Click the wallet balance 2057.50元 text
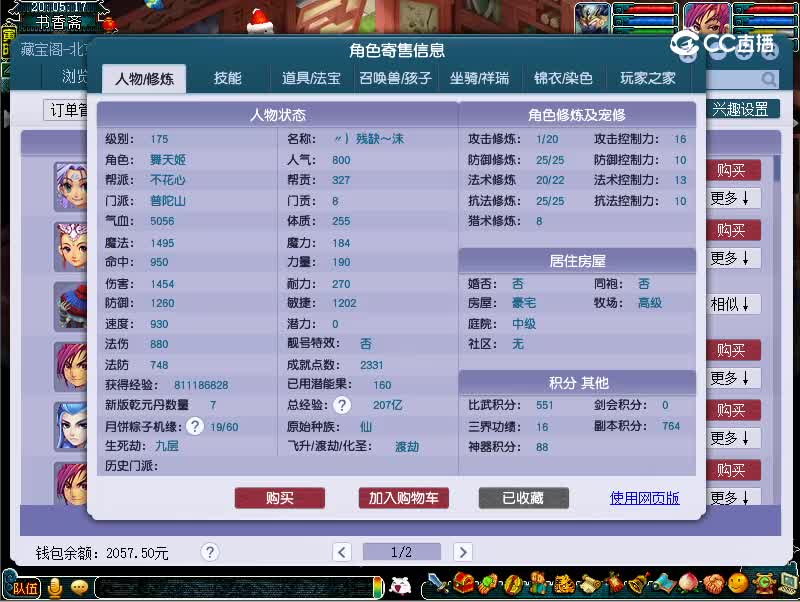The height and width of the screenshot is (602, 800). click(137, 553)
